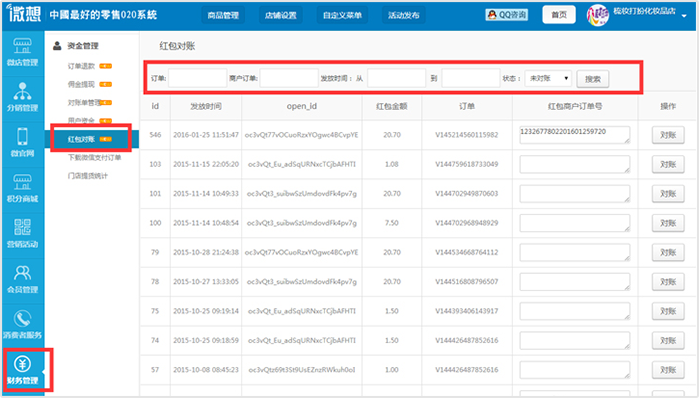Select 对账单管理 submenu item
699x398 pixels.
(x=84, y=103)
